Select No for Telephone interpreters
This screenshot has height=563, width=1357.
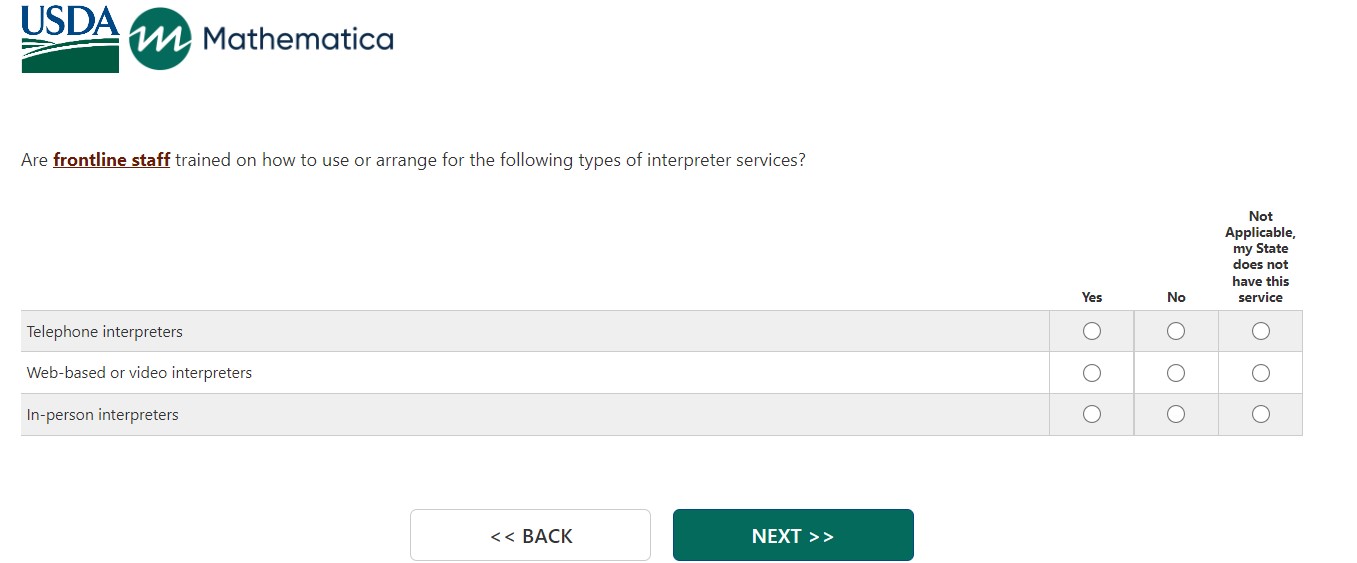pos(1176,331)
